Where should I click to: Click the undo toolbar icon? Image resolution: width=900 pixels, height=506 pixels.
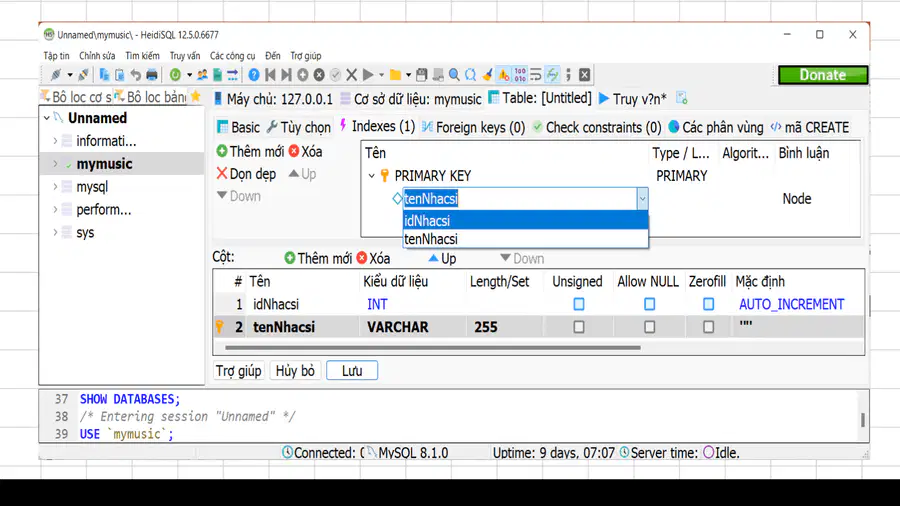(135, 75)
